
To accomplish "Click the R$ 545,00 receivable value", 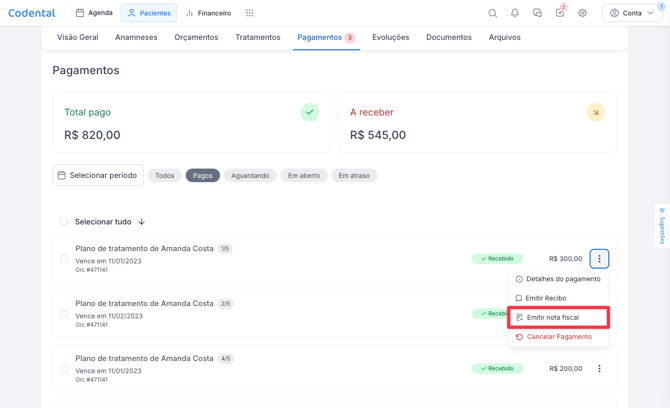I will (x=378, y=135).
